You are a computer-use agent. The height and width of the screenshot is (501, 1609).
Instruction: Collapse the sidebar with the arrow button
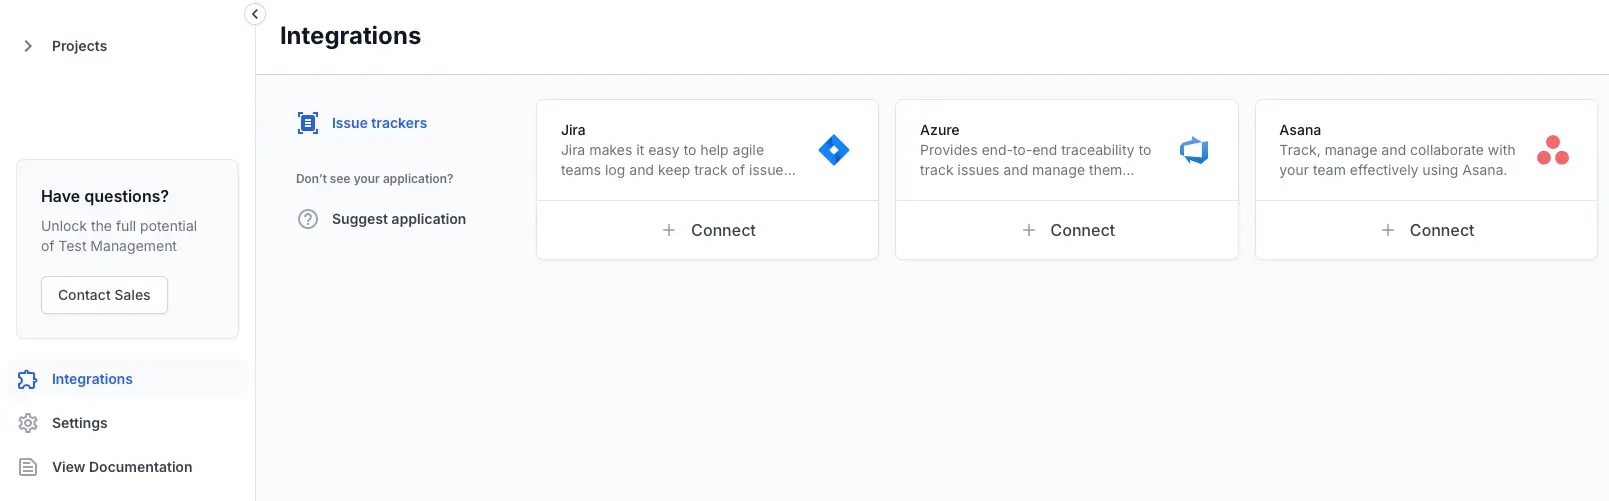(255, 14)
